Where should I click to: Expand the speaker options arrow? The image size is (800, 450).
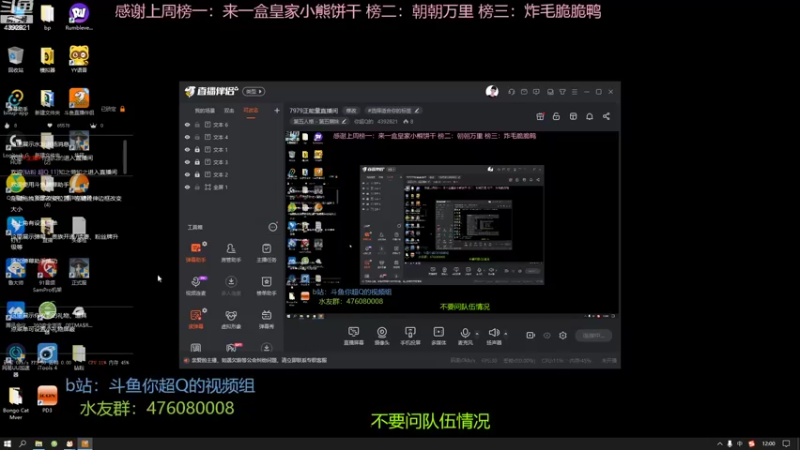506,334
